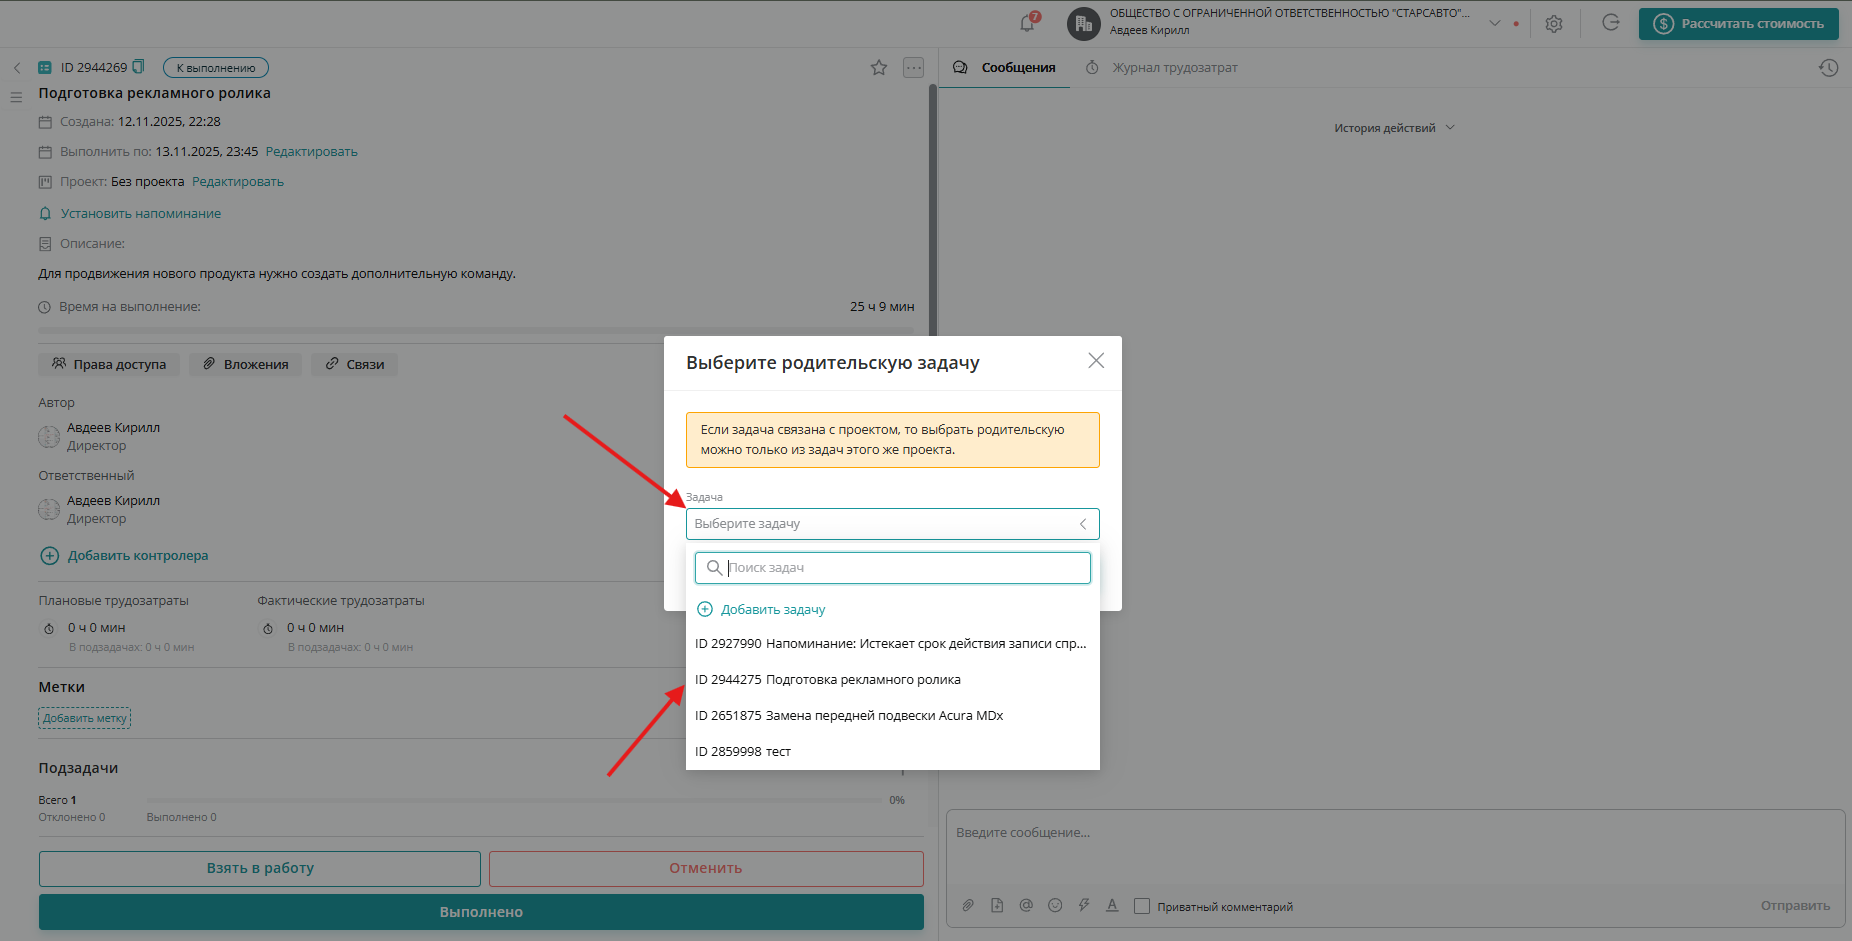Click the actual labor value 0 ч 0 мин
Screen dimensions: 1852x941
pos(315,628)
